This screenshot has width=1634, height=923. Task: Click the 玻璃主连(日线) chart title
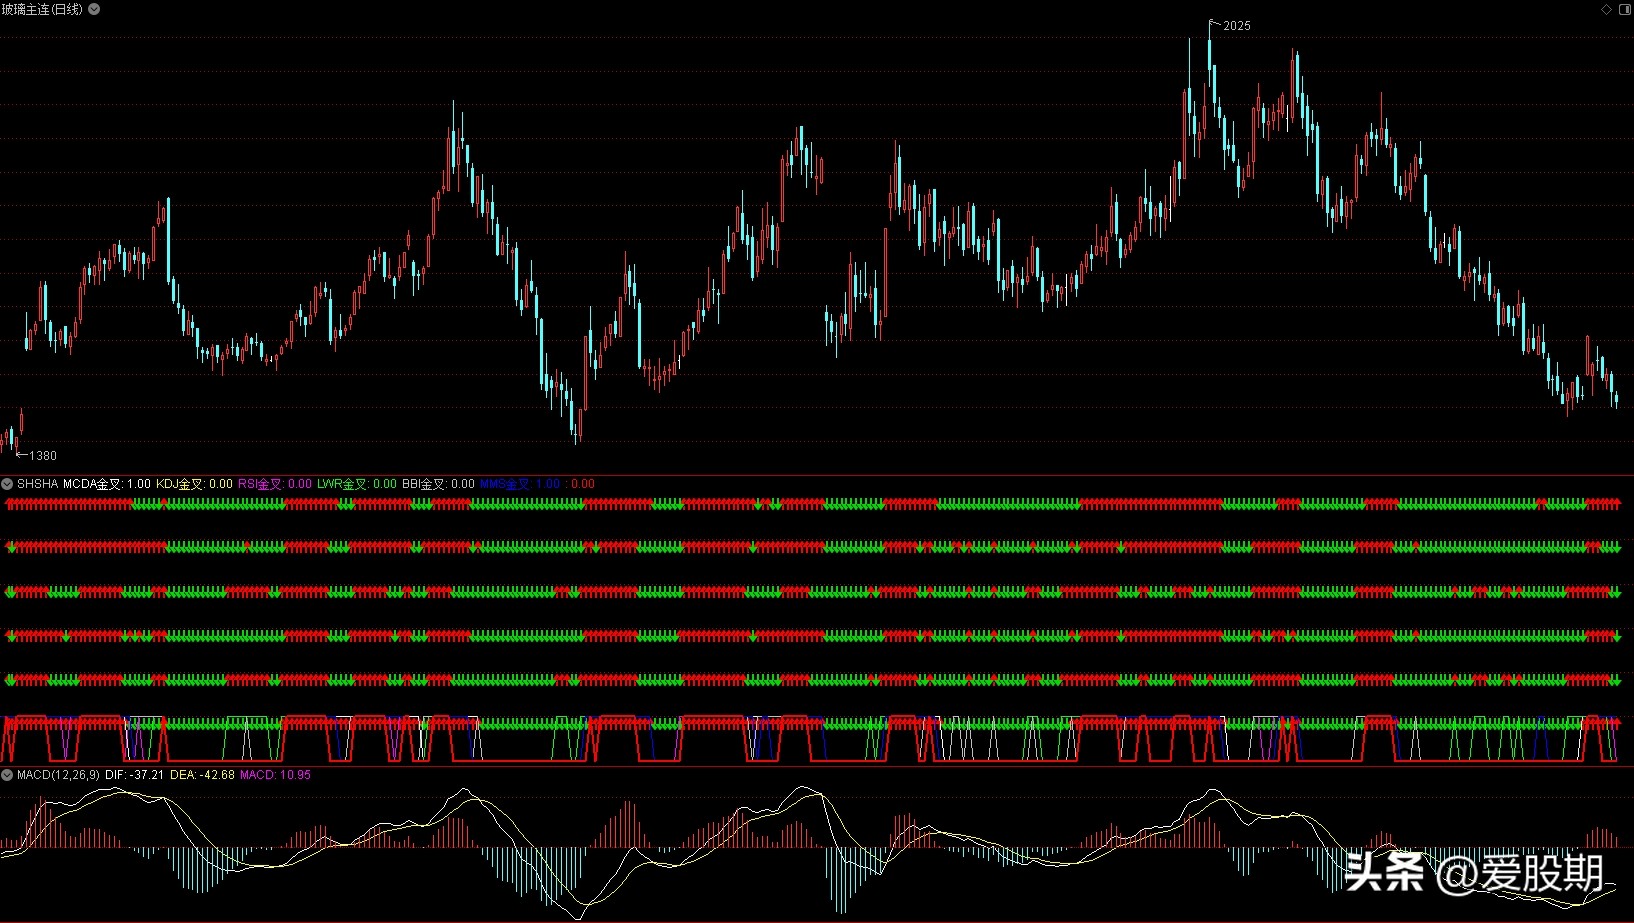click(43, 9)
